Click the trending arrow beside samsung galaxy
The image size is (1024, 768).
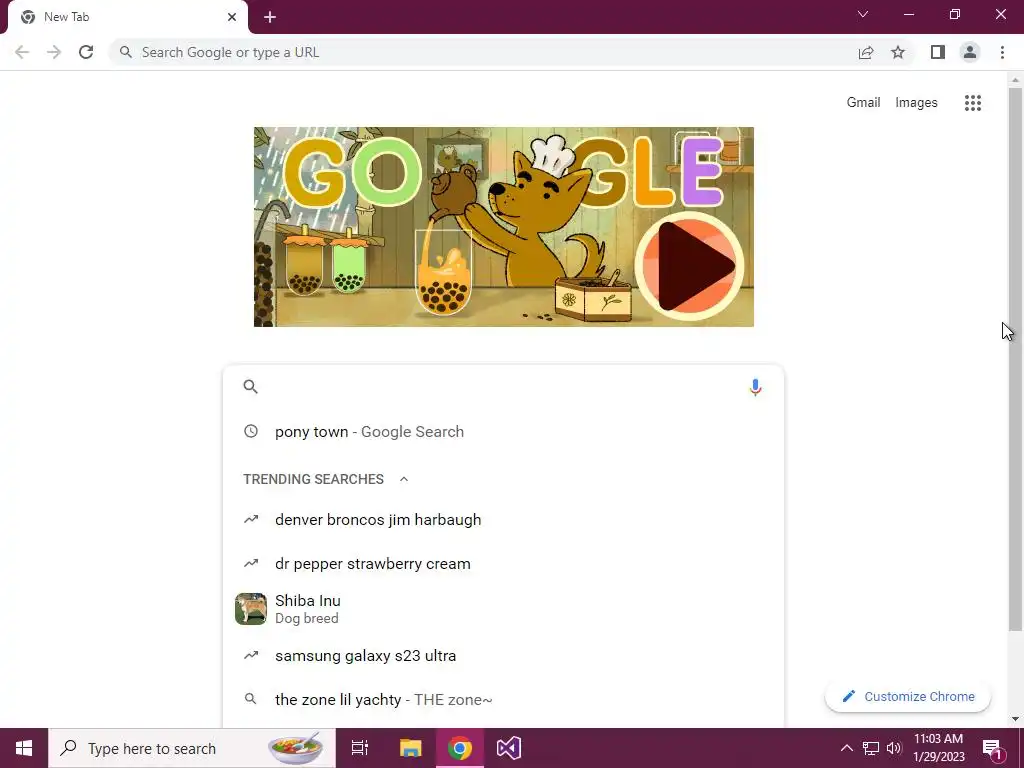point(251,655)
